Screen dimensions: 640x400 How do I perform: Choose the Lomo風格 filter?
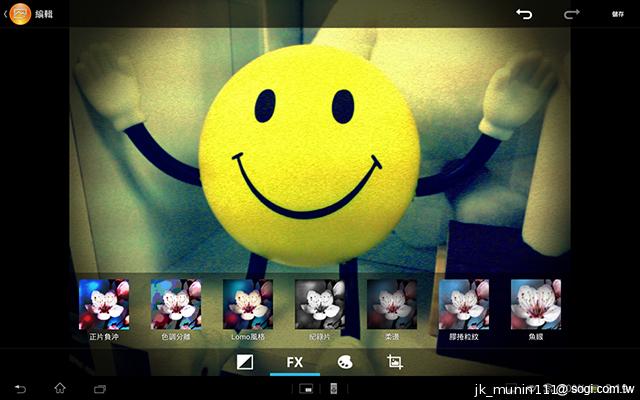pyautogui.click(x=248, y=304)
